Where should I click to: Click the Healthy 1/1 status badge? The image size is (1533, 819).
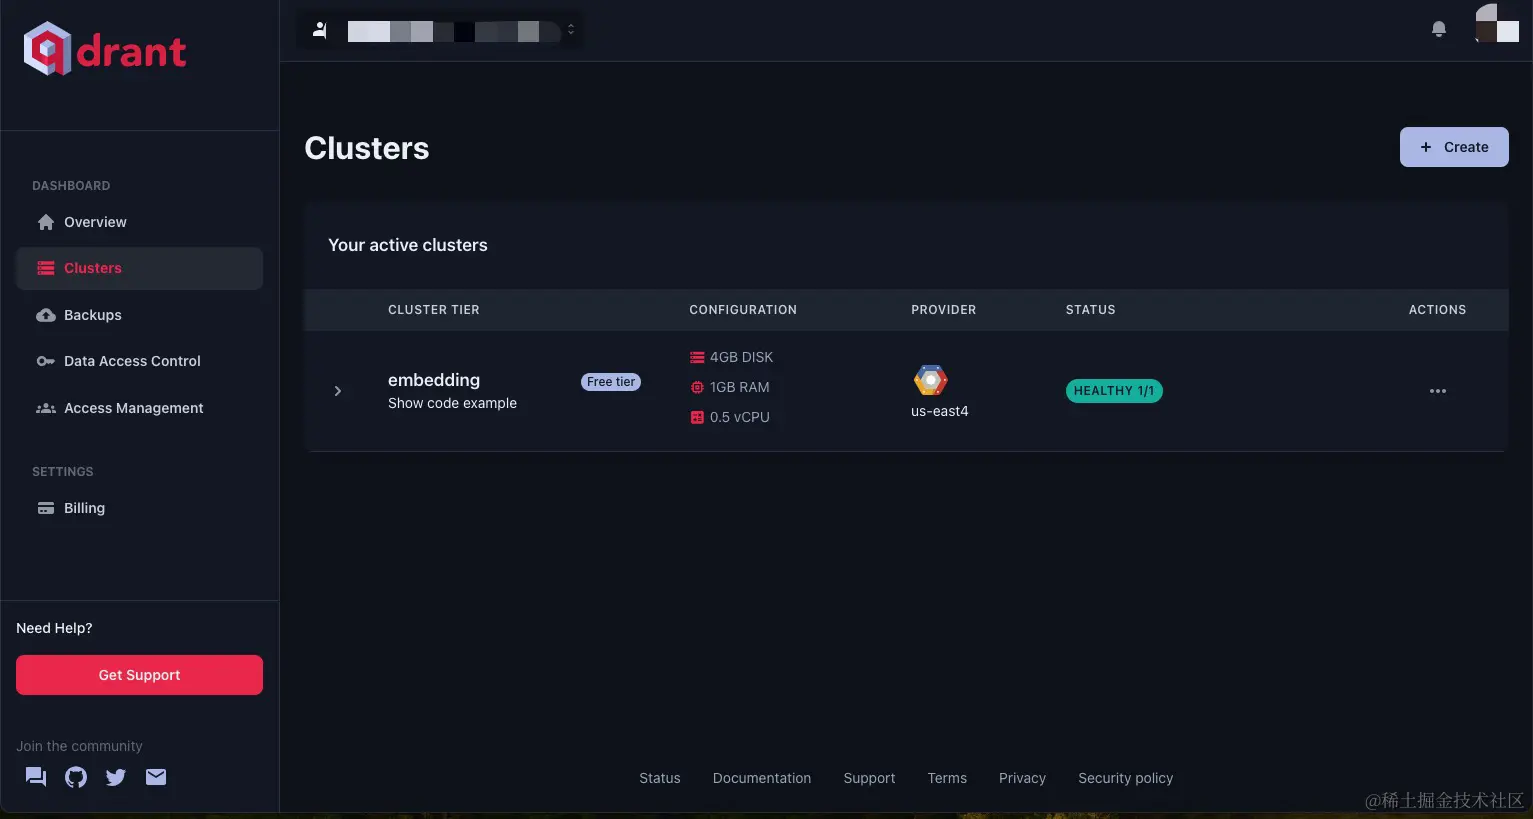coord(1114,390)
